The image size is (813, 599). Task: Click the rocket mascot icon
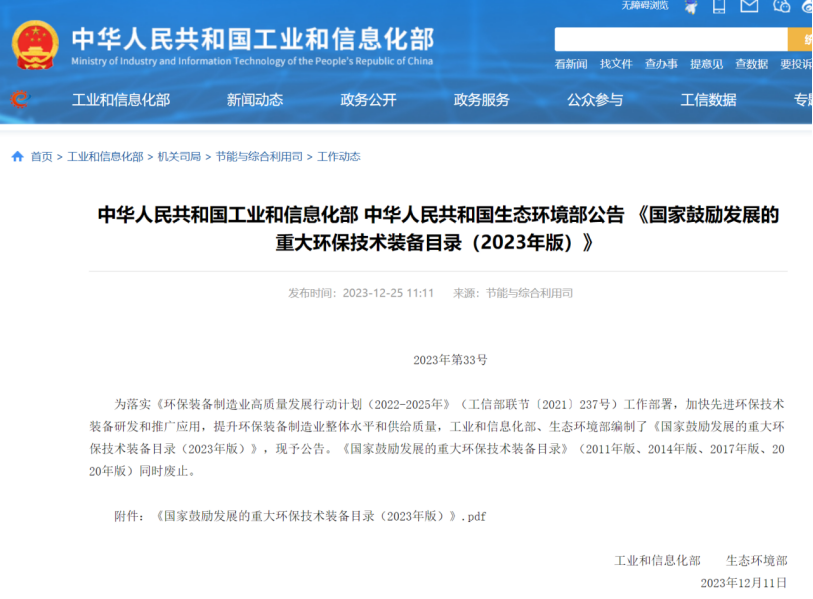[x=691, y=7]
